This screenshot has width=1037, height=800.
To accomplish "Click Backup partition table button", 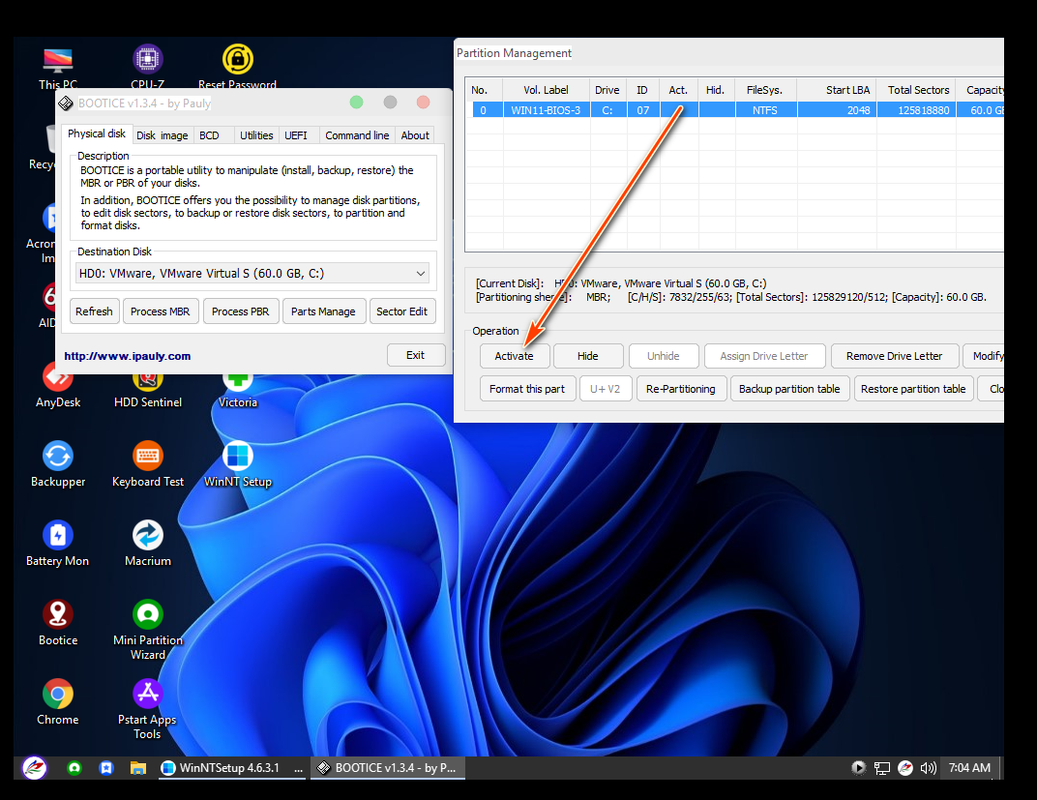I will 789,389.
